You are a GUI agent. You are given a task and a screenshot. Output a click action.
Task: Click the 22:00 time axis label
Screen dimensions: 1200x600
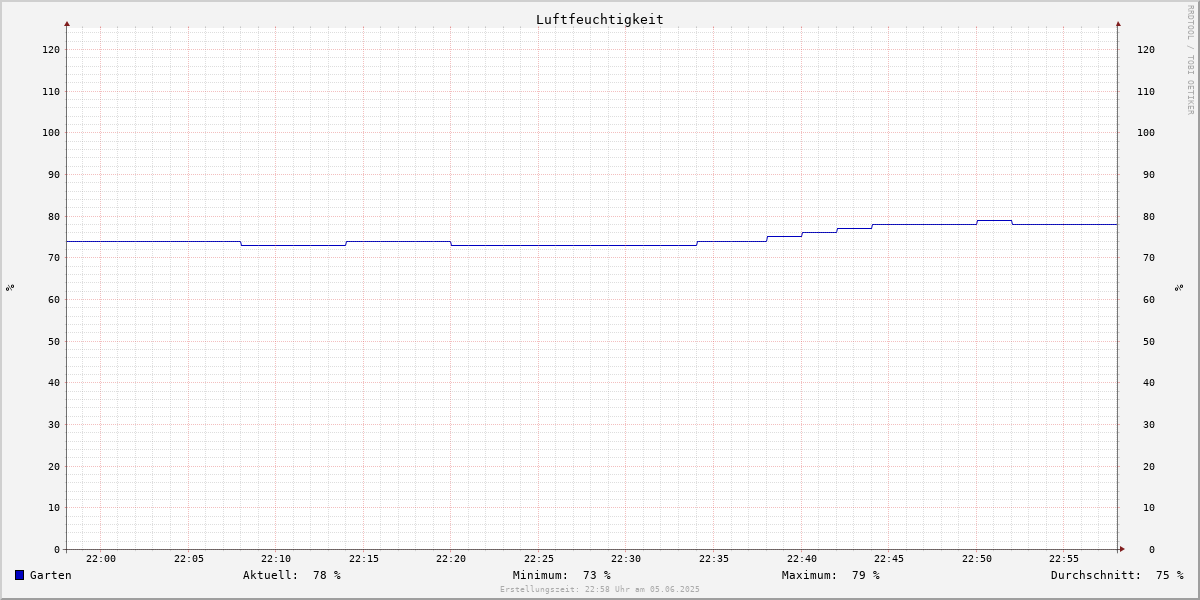point(101,559)
